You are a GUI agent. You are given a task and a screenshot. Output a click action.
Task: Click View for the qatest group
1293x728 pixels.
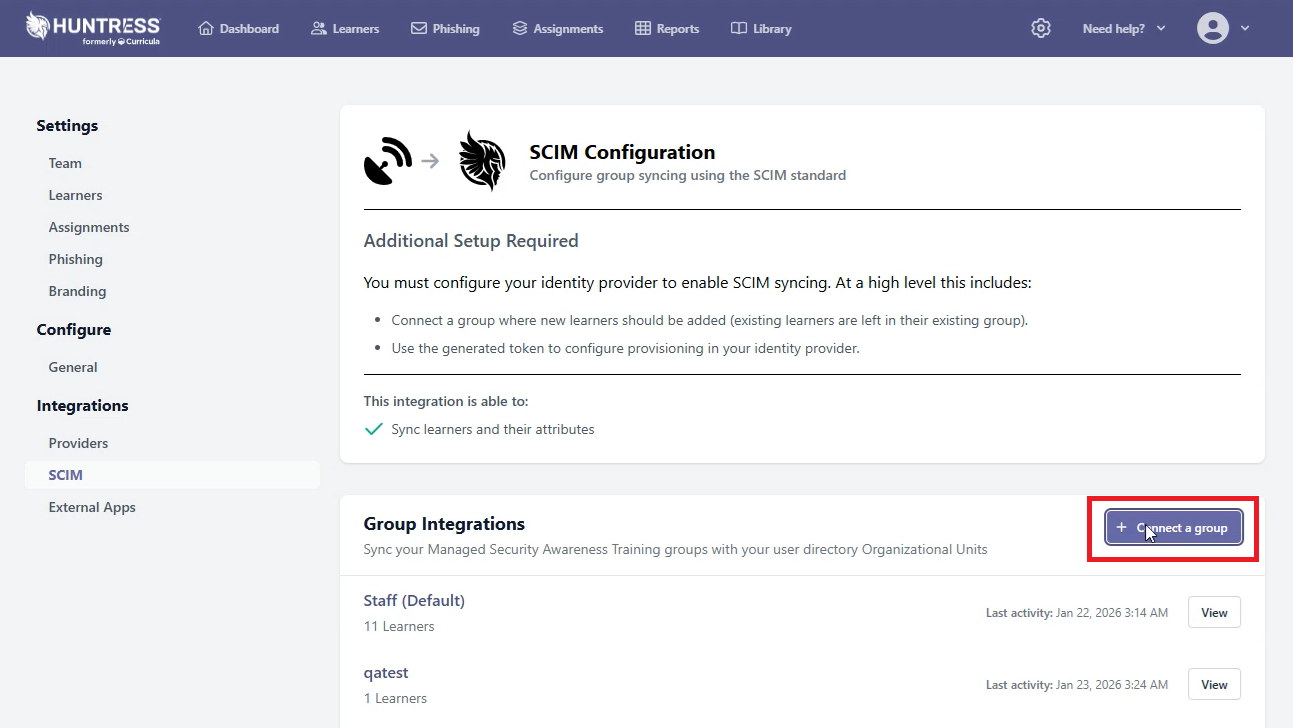click(1214, 685)
